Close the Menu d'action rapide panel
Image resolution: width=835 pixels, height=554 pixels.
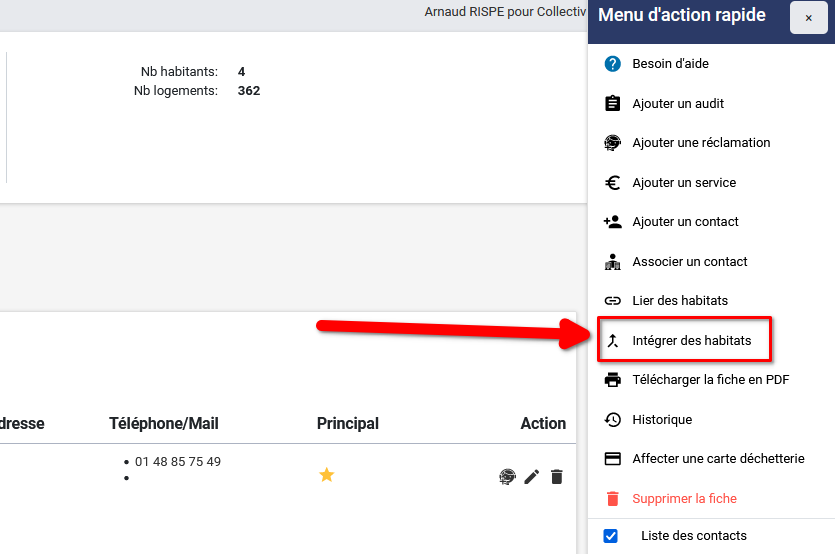point(808,18)
